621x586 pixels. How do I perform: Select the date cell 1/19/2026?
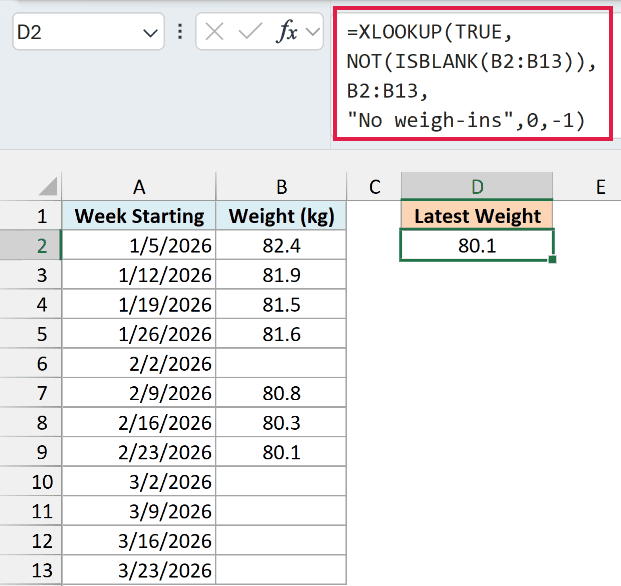point(139,304)
